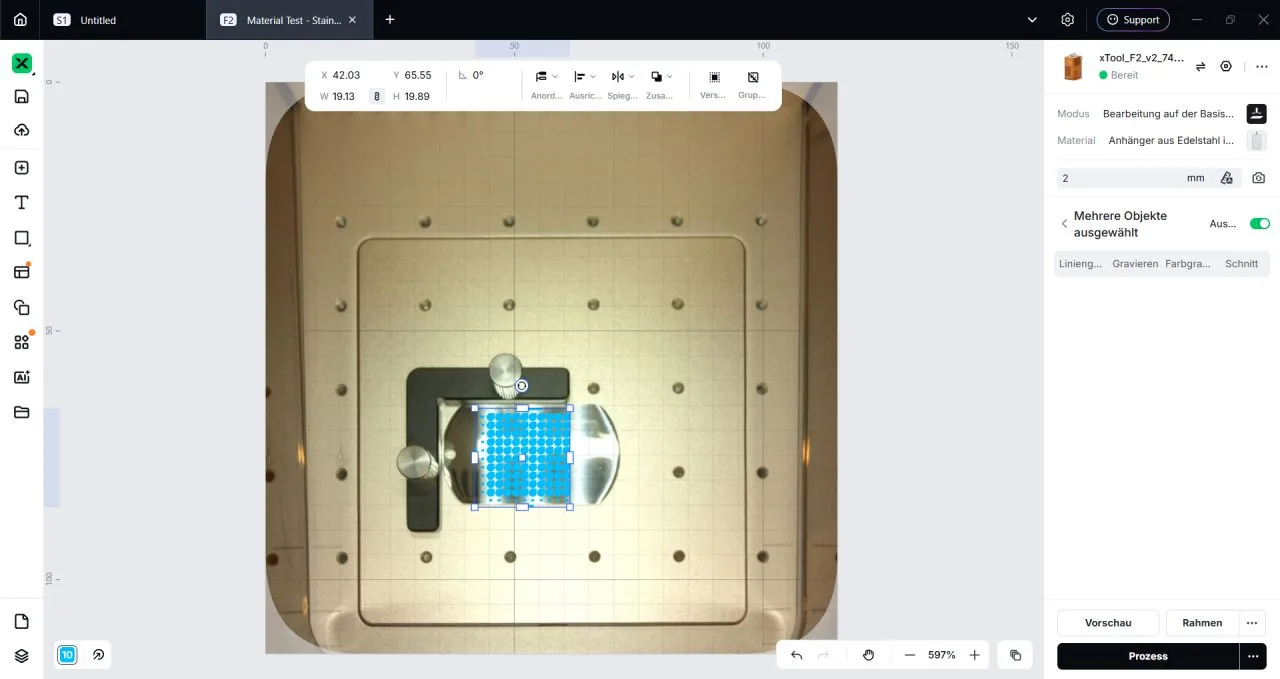Open the apps grid icon

coord(22,342)
